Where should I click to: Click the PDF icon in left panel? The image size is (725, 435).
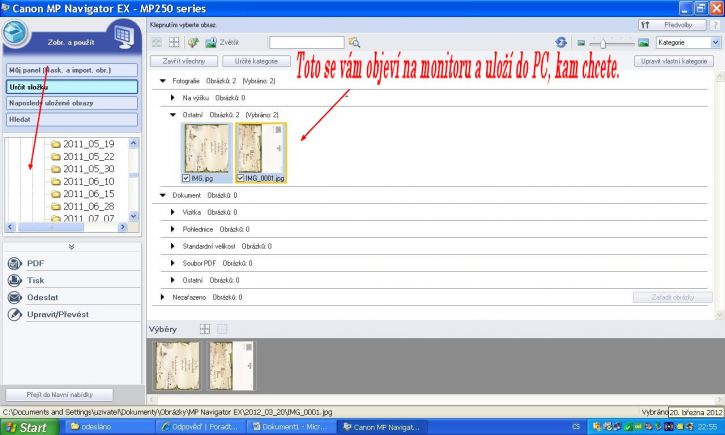coord(14,263)
